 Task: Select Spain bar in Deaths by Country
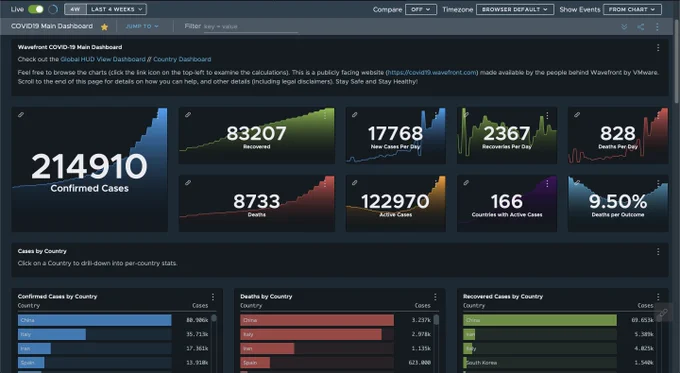(255, 363)
